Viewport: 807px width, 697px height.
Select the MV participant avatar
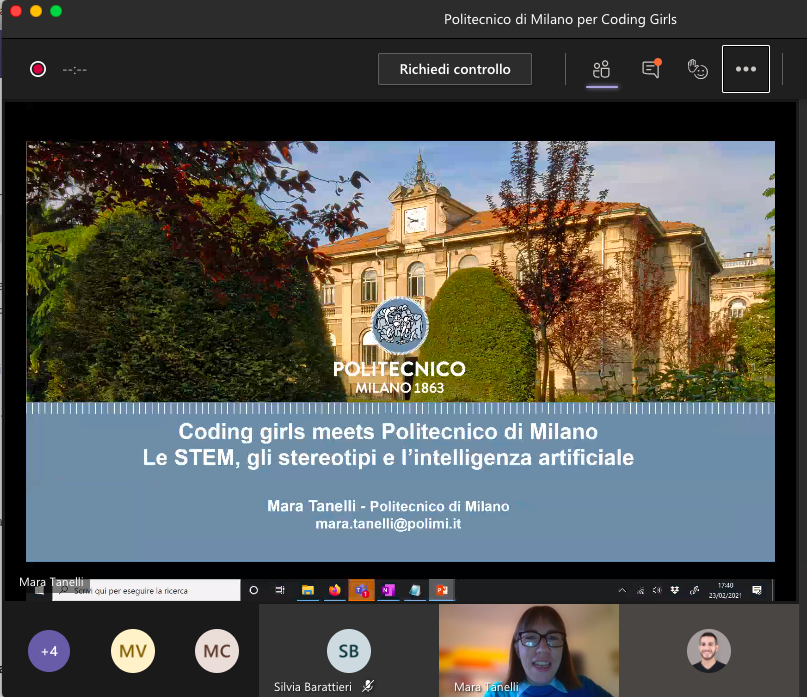[133, 651]
